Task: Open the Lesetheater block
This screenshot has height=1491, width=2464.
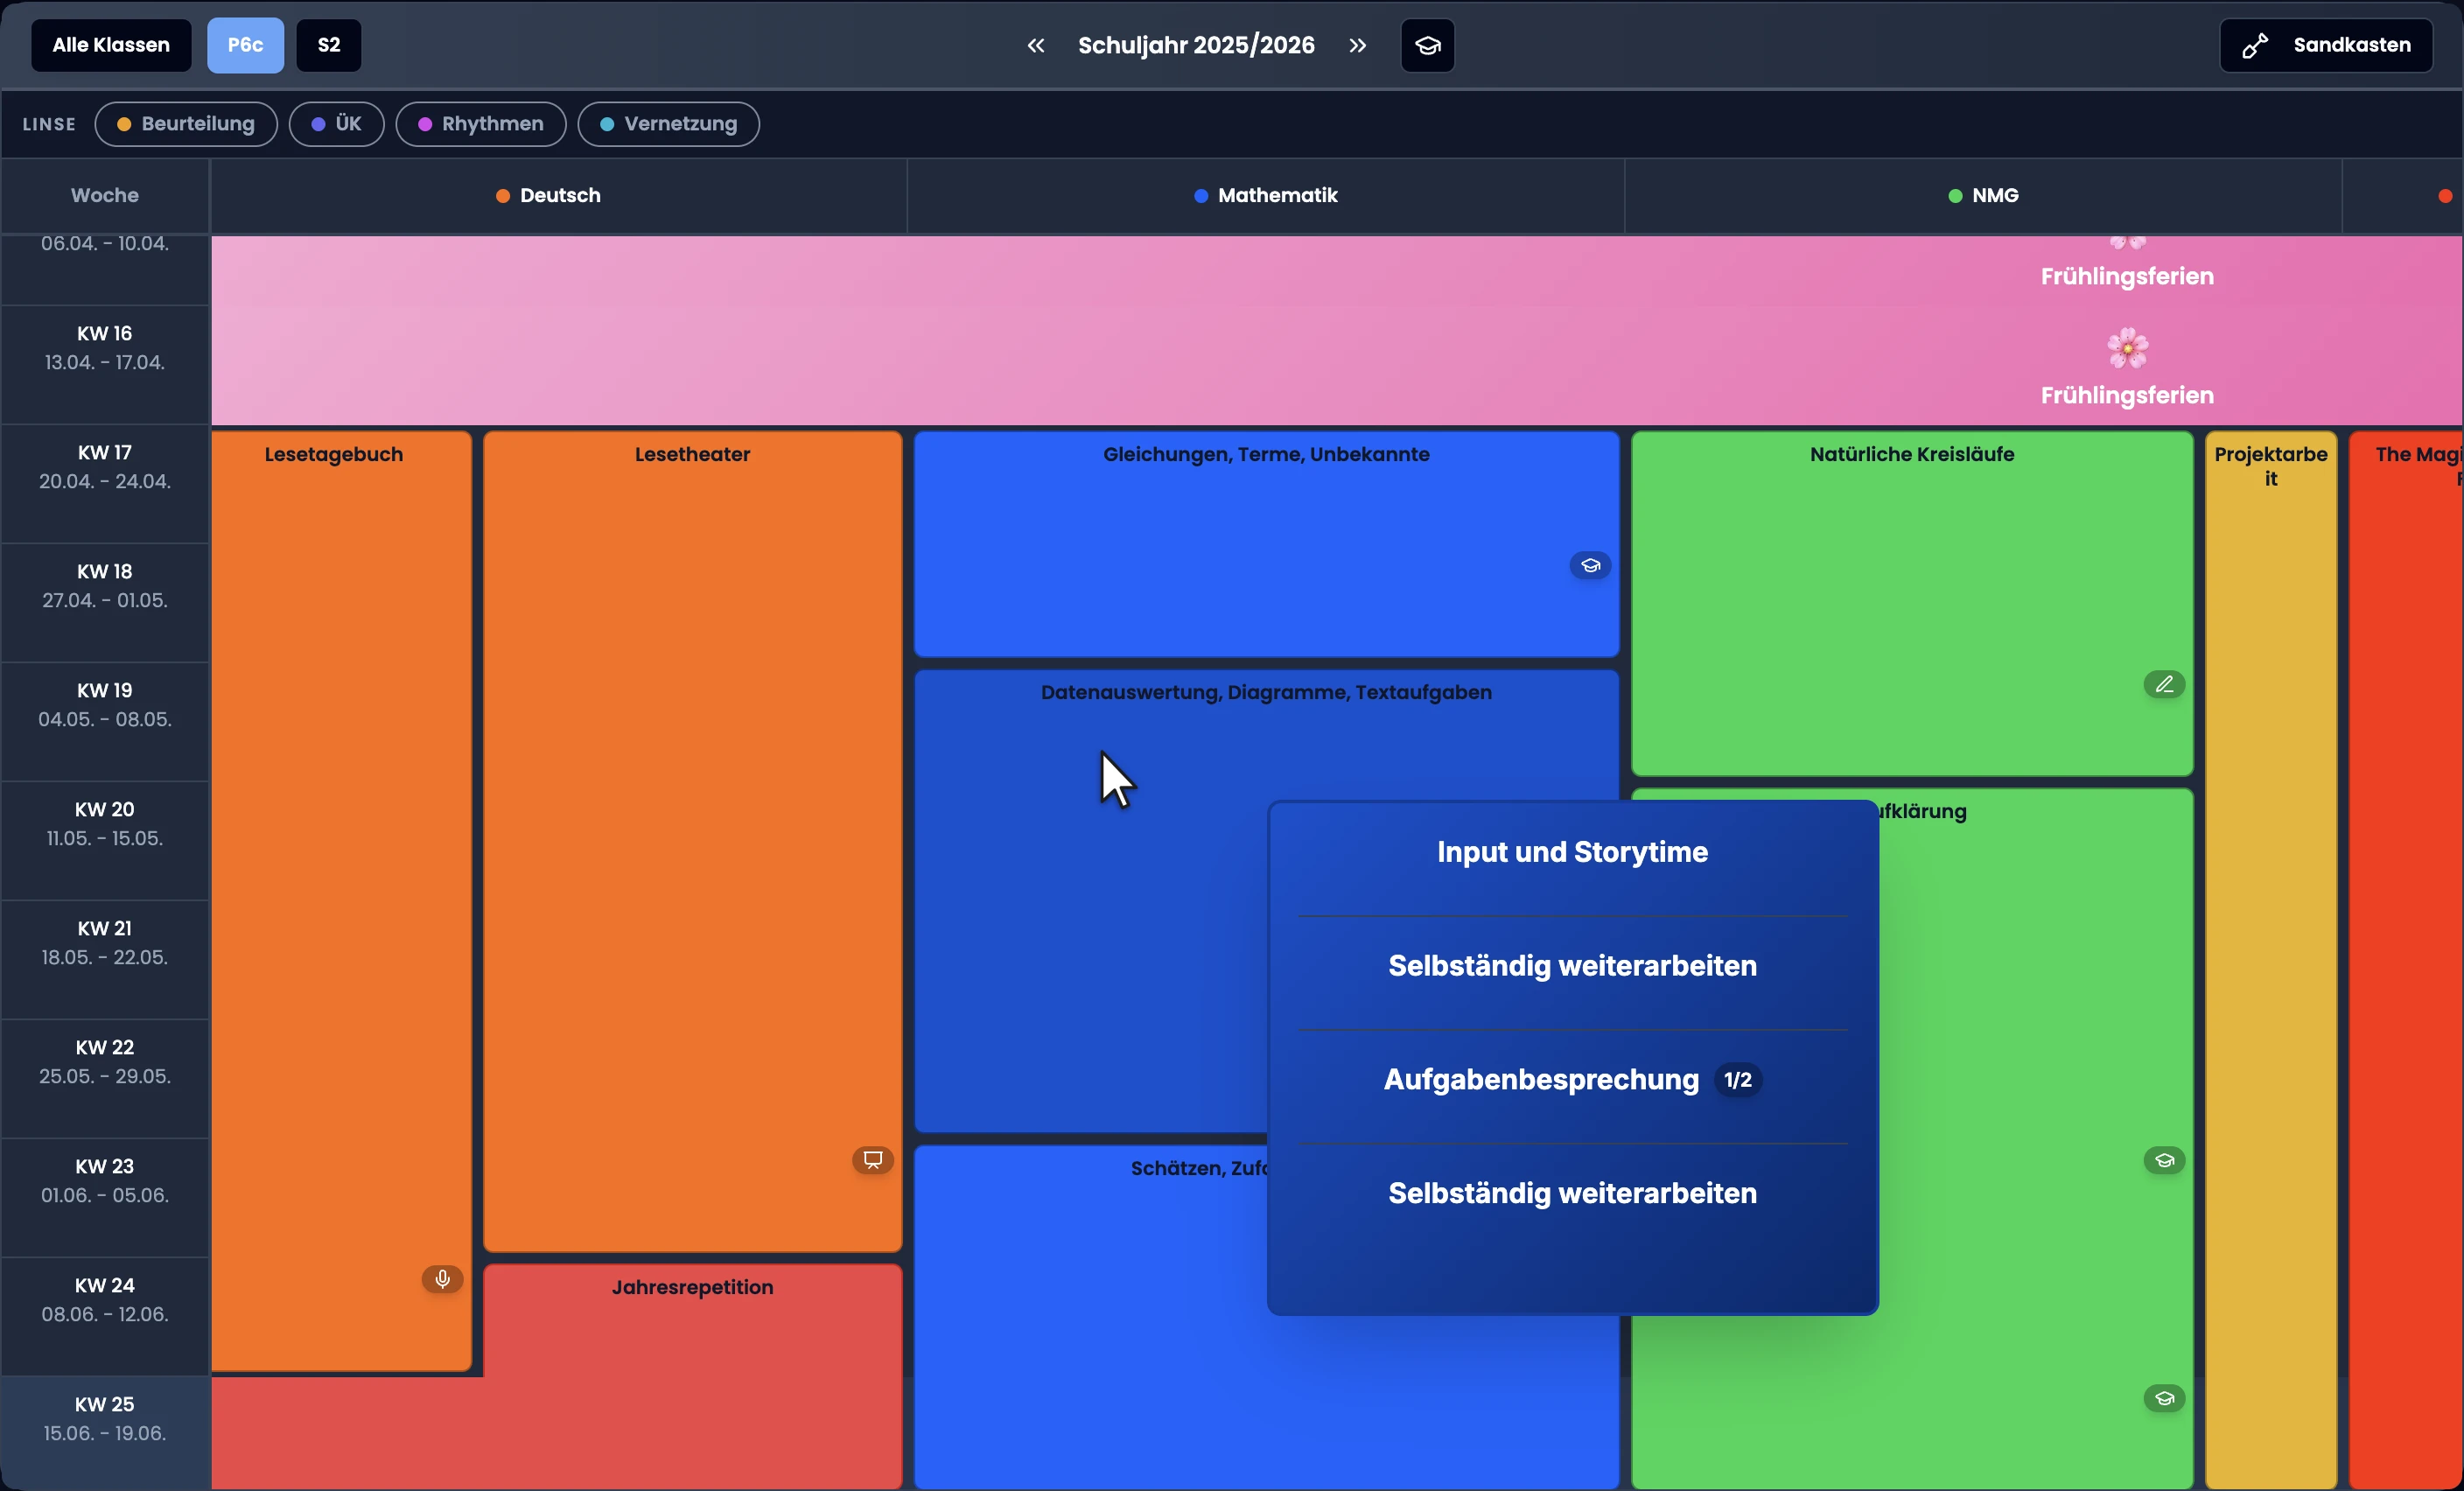Action: (692, 840)
